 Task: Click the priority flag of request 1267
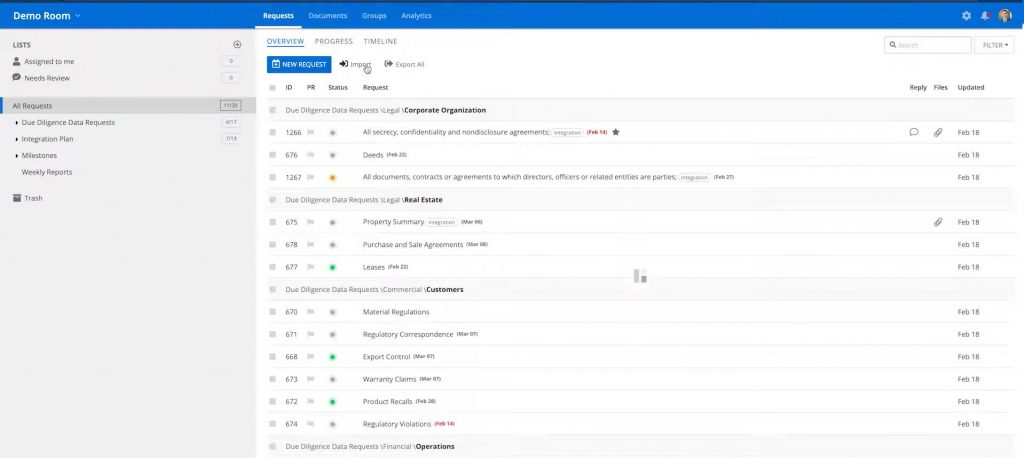point(311,177)
